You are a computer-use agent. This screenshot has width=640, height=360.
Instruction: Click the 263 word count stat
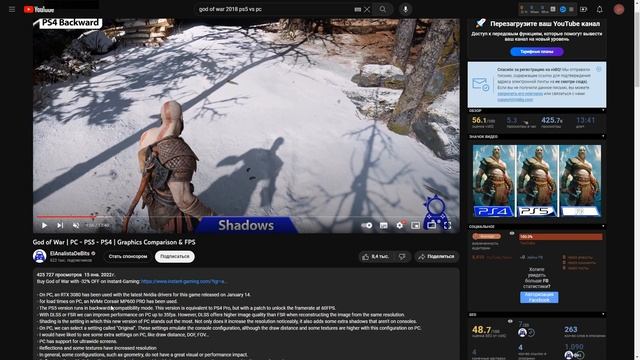(571, 329)
